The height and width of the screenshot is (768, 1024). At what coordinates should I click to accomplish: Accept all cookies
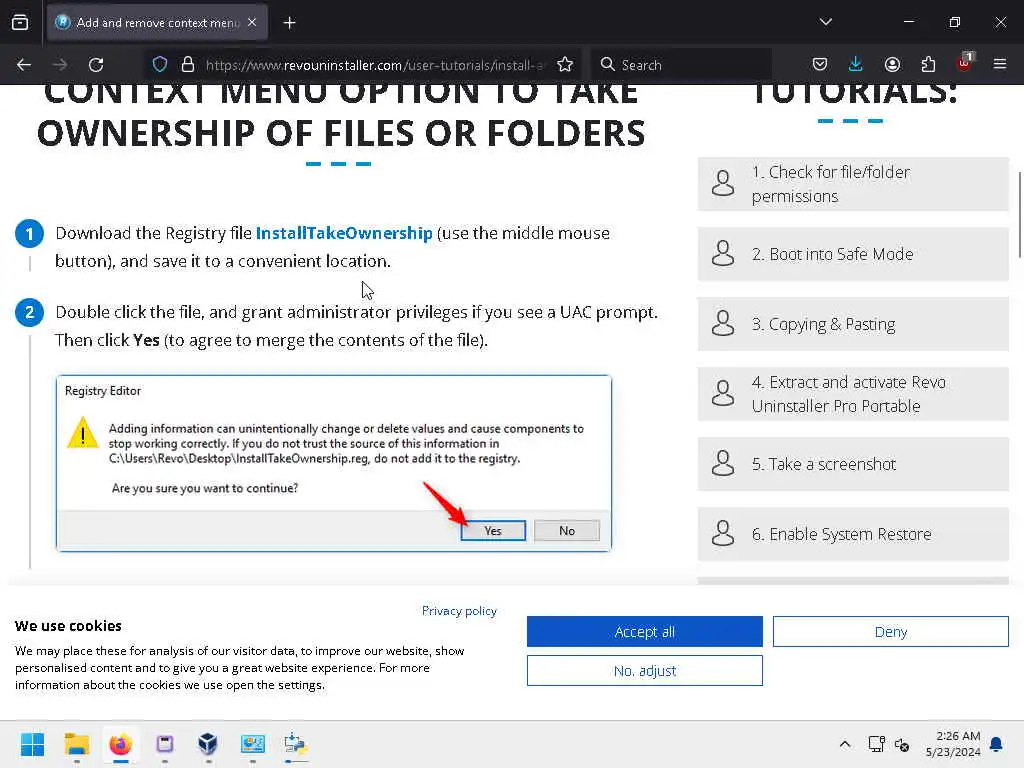[645, 632]
